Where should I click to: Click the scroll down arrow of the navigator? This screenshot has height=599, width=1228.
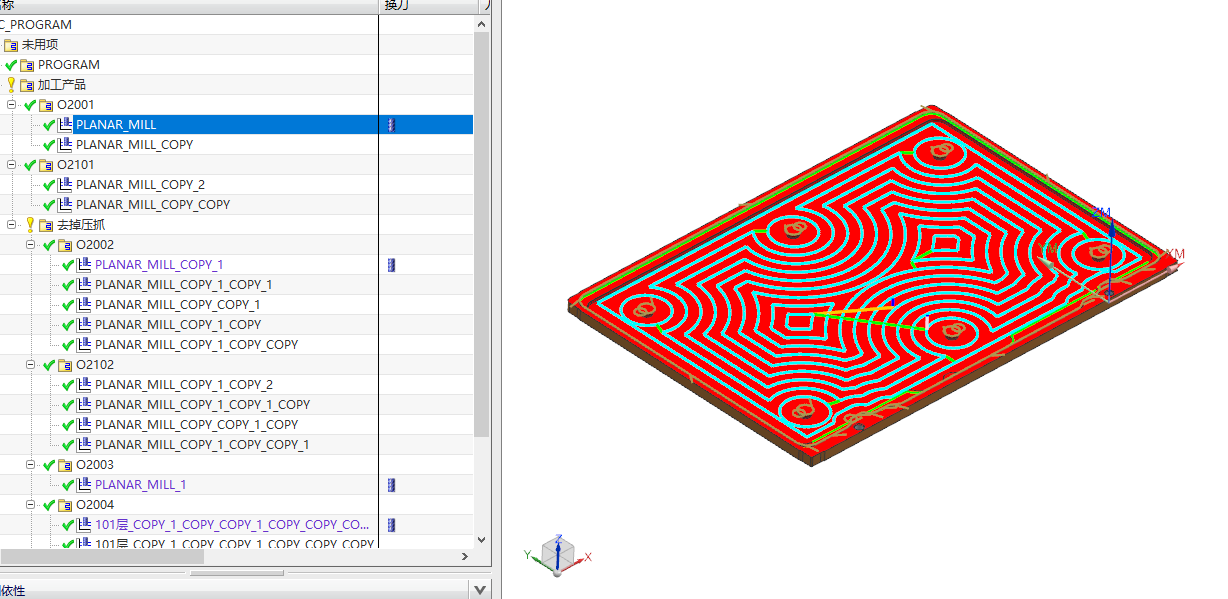tap(482, 540)
